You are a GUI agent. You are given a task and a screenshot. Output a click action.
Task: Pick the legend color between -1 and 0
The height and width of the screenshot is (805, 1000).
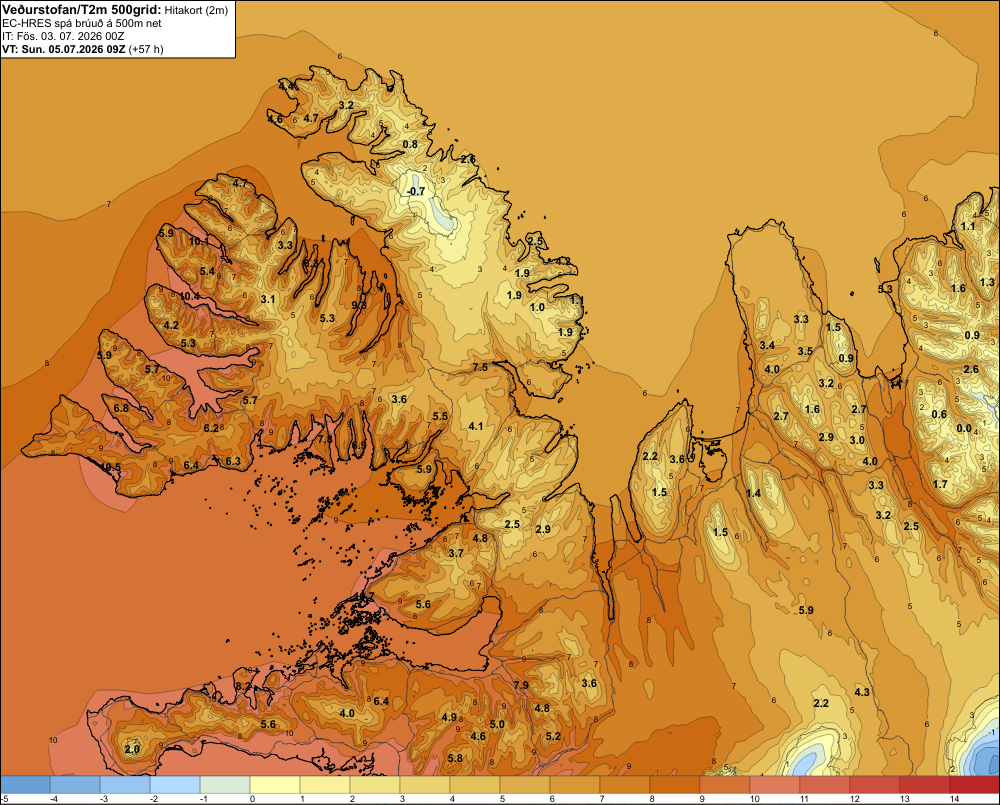click(x=224, y=784)
